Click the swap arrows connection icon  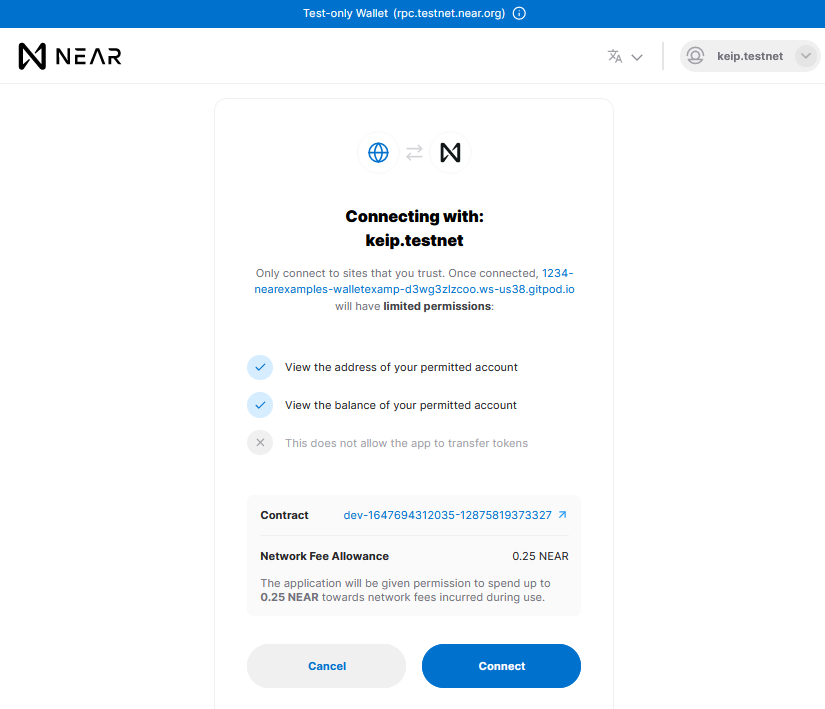[414, 153]
